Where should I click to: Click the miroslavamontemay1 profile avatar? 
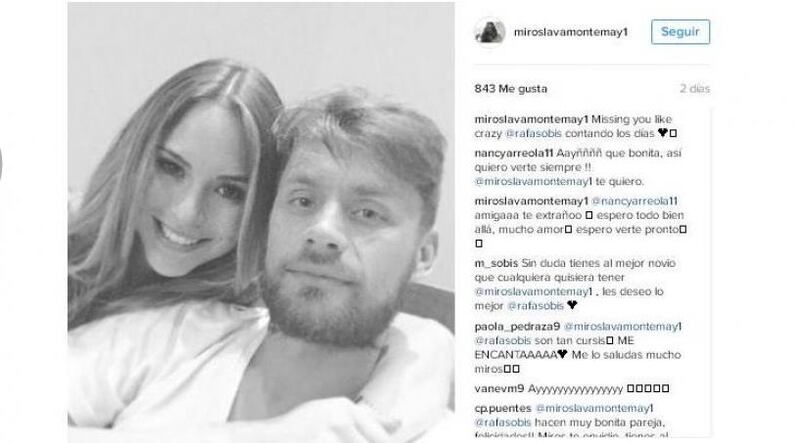point(490,32)
